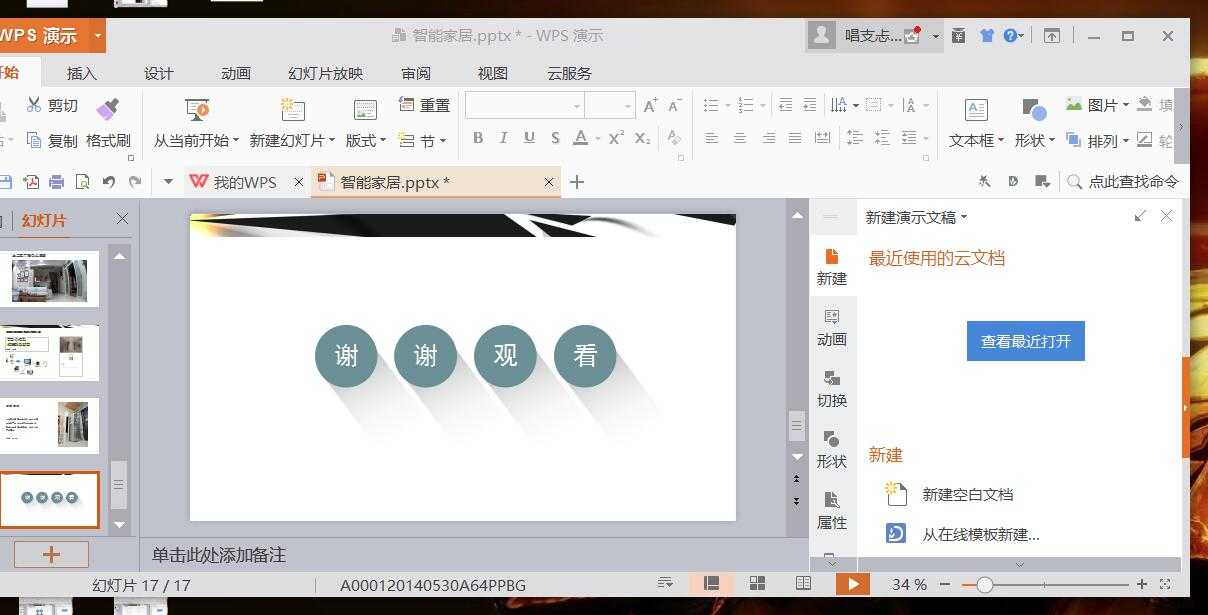Screen dimensions: 1208x615
Task: Click the orange slideshow play button
Action: click(x=852, y=584)
